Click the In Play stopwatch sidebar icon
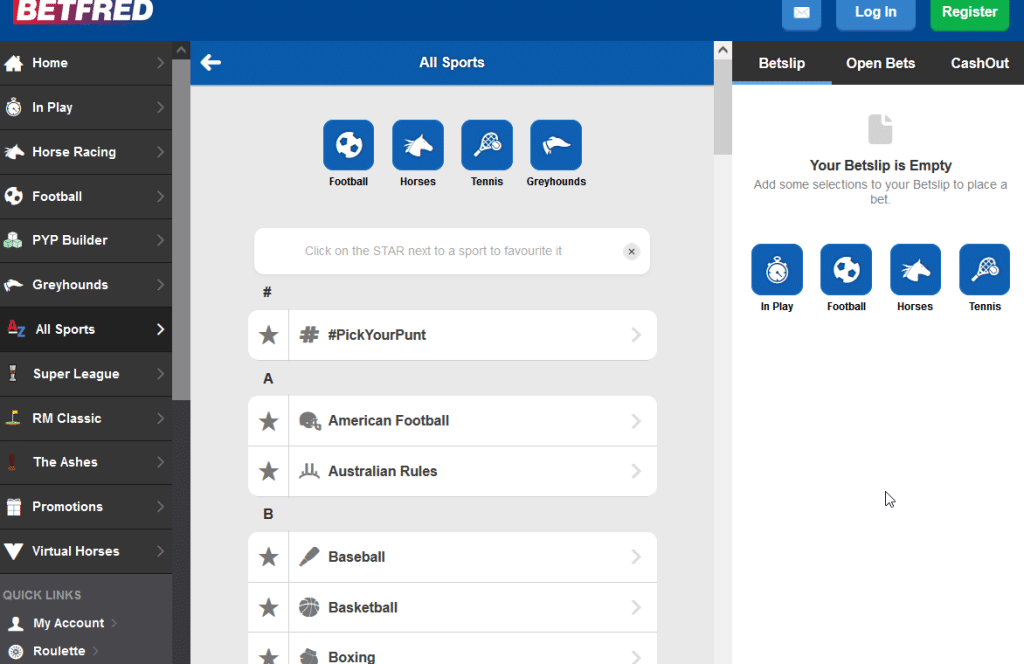Viewport: 1024px width, 664px height. (x=13, y=107)
